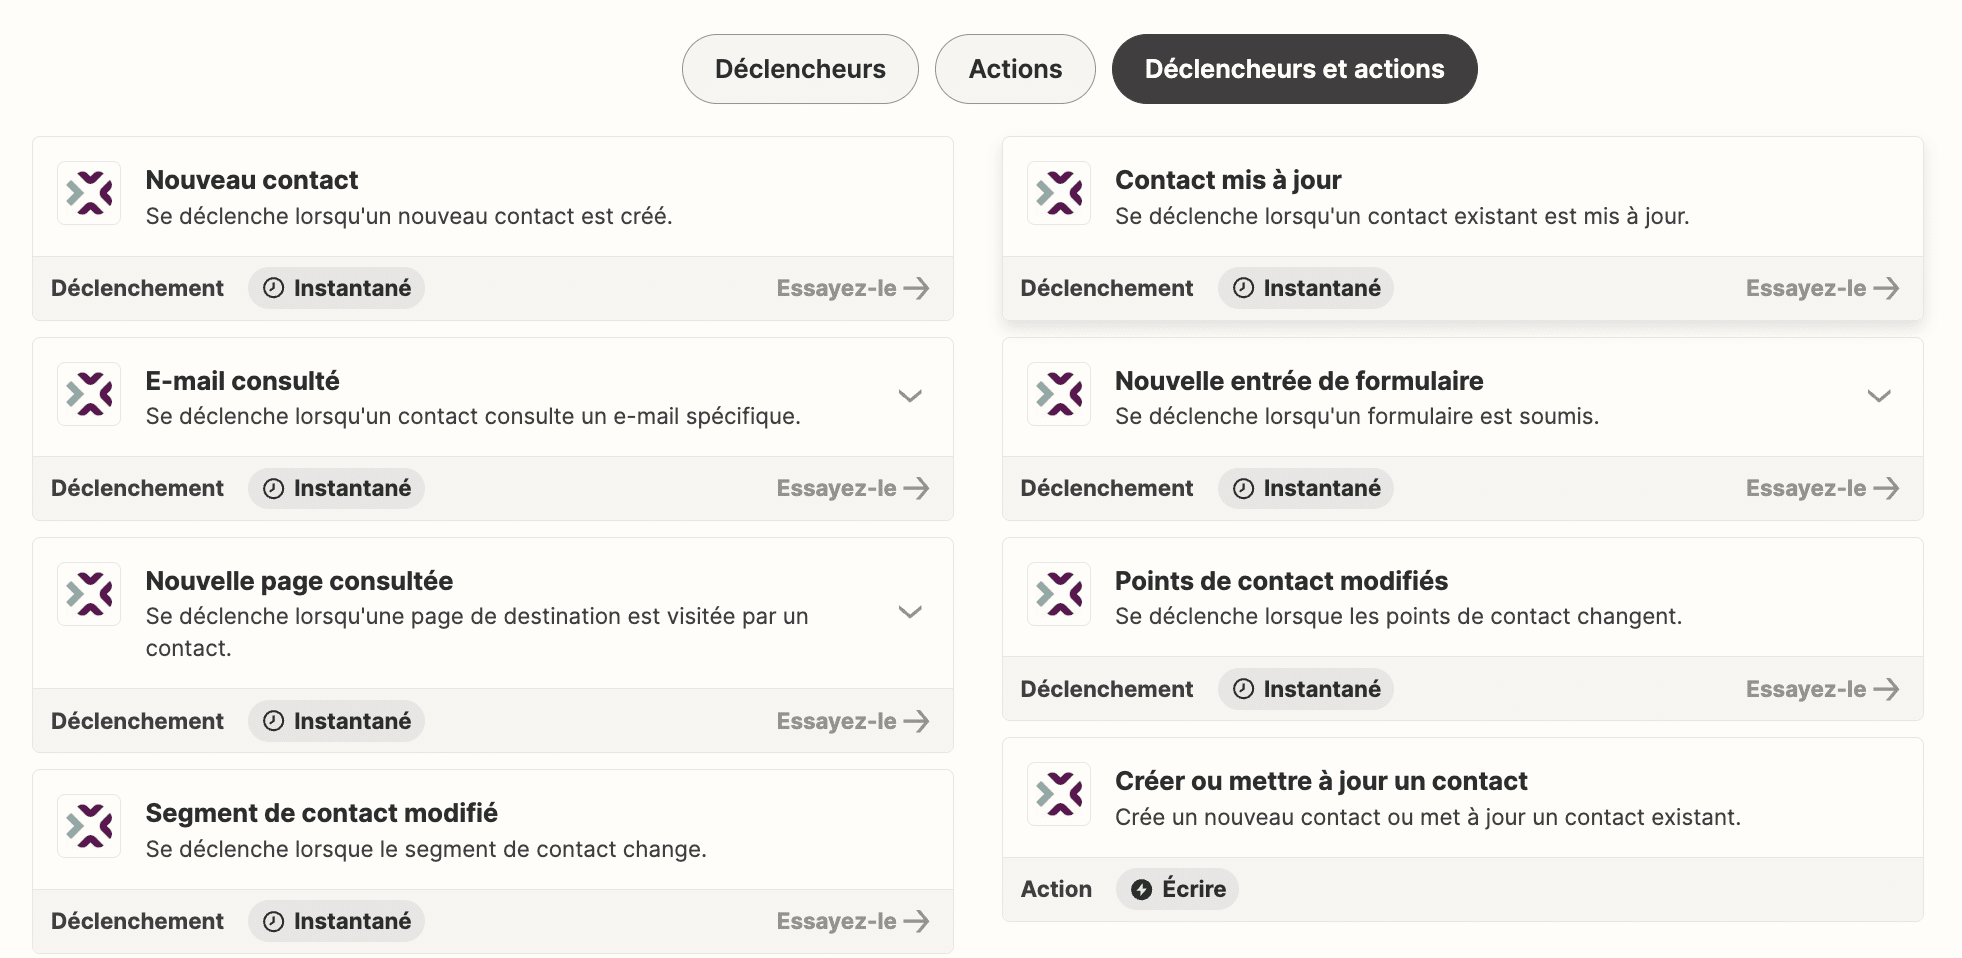This screenshot has height=958, width=1962.
Task: Click the clock icon in the Nouveau contact Instantané badge
Action: [272, 288]
